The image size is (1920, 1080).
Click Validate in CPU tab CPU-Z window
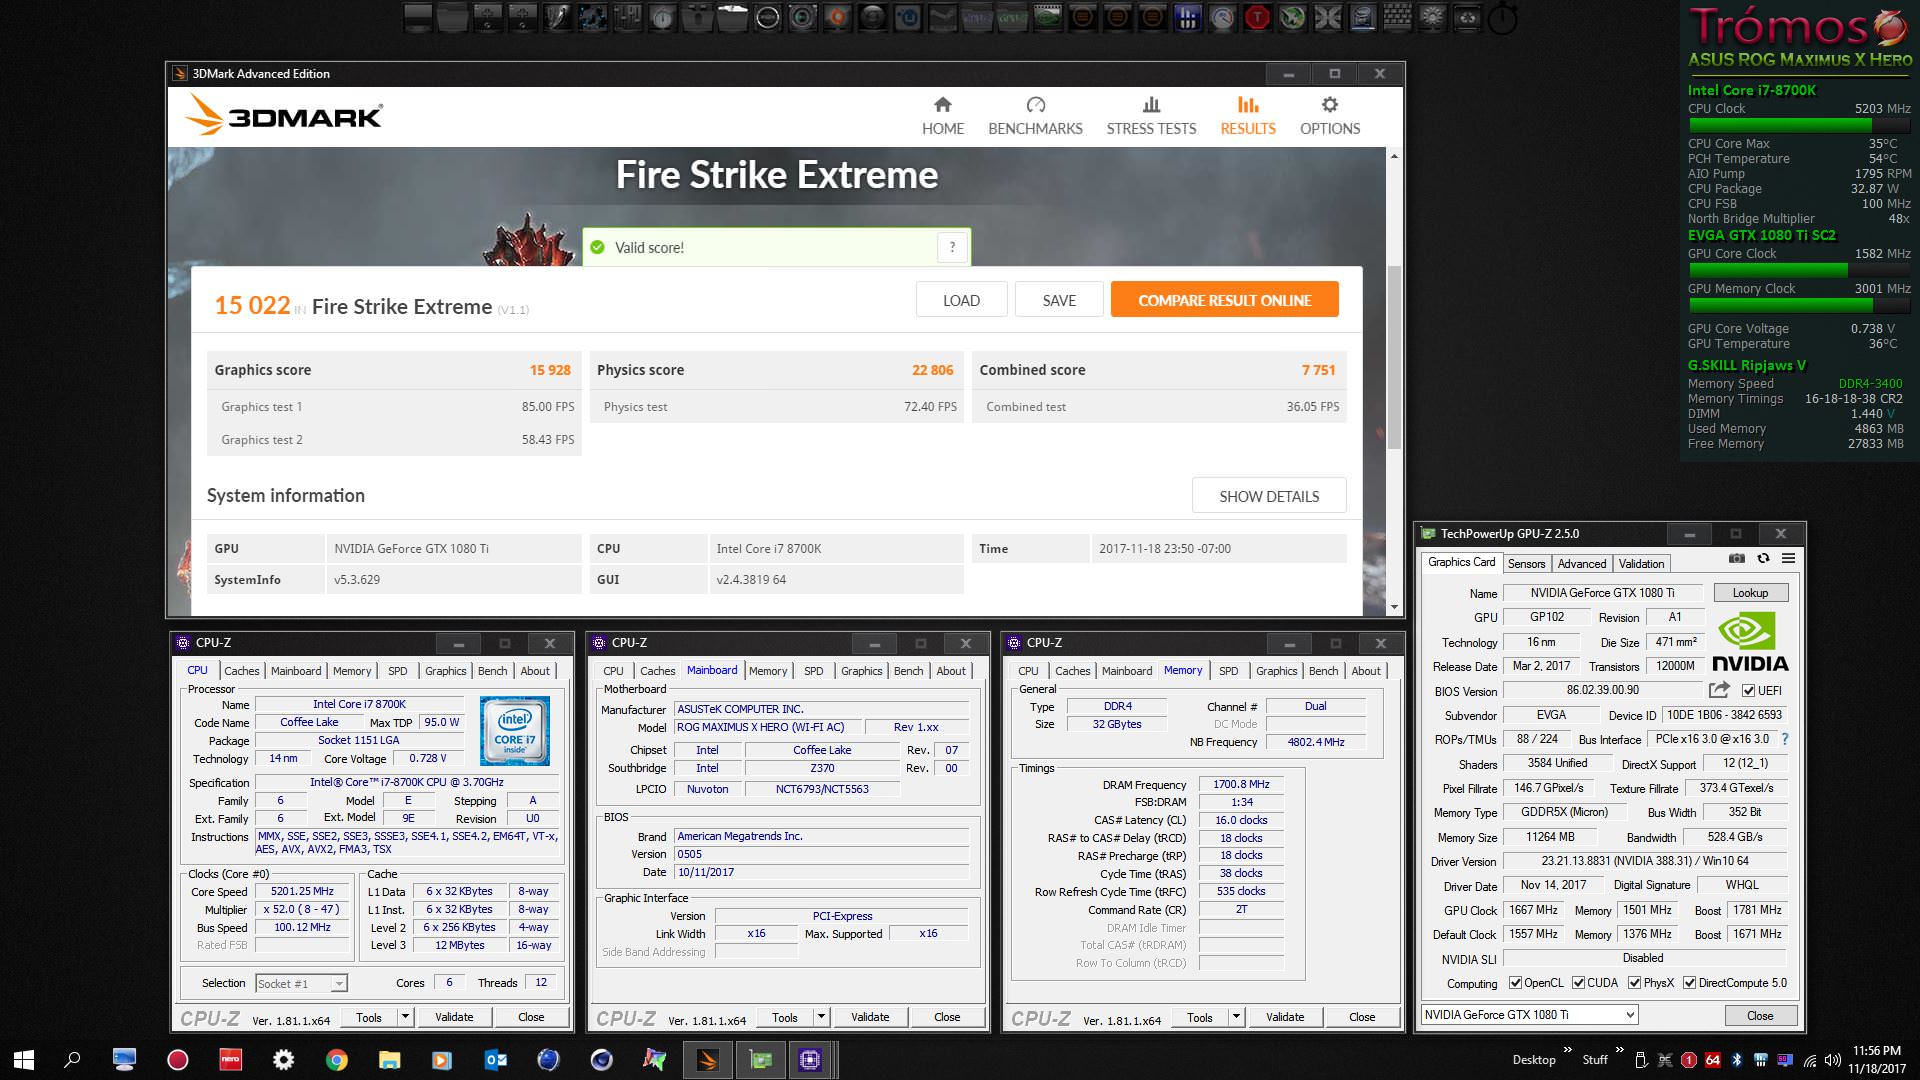tap(454, 1017)
